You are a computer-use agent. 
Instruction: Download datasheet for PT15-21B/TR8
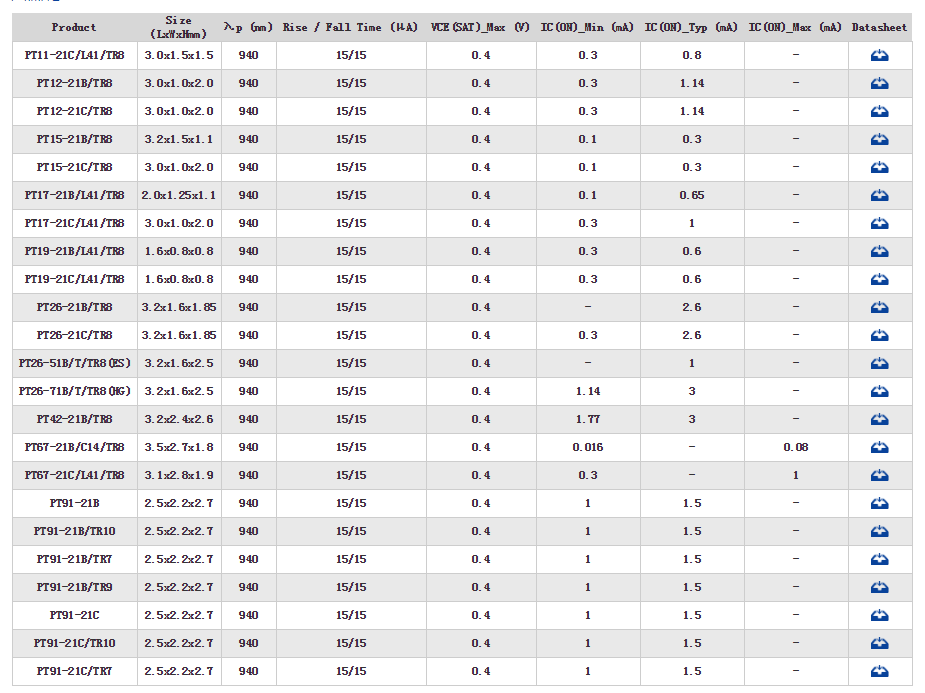879,139
